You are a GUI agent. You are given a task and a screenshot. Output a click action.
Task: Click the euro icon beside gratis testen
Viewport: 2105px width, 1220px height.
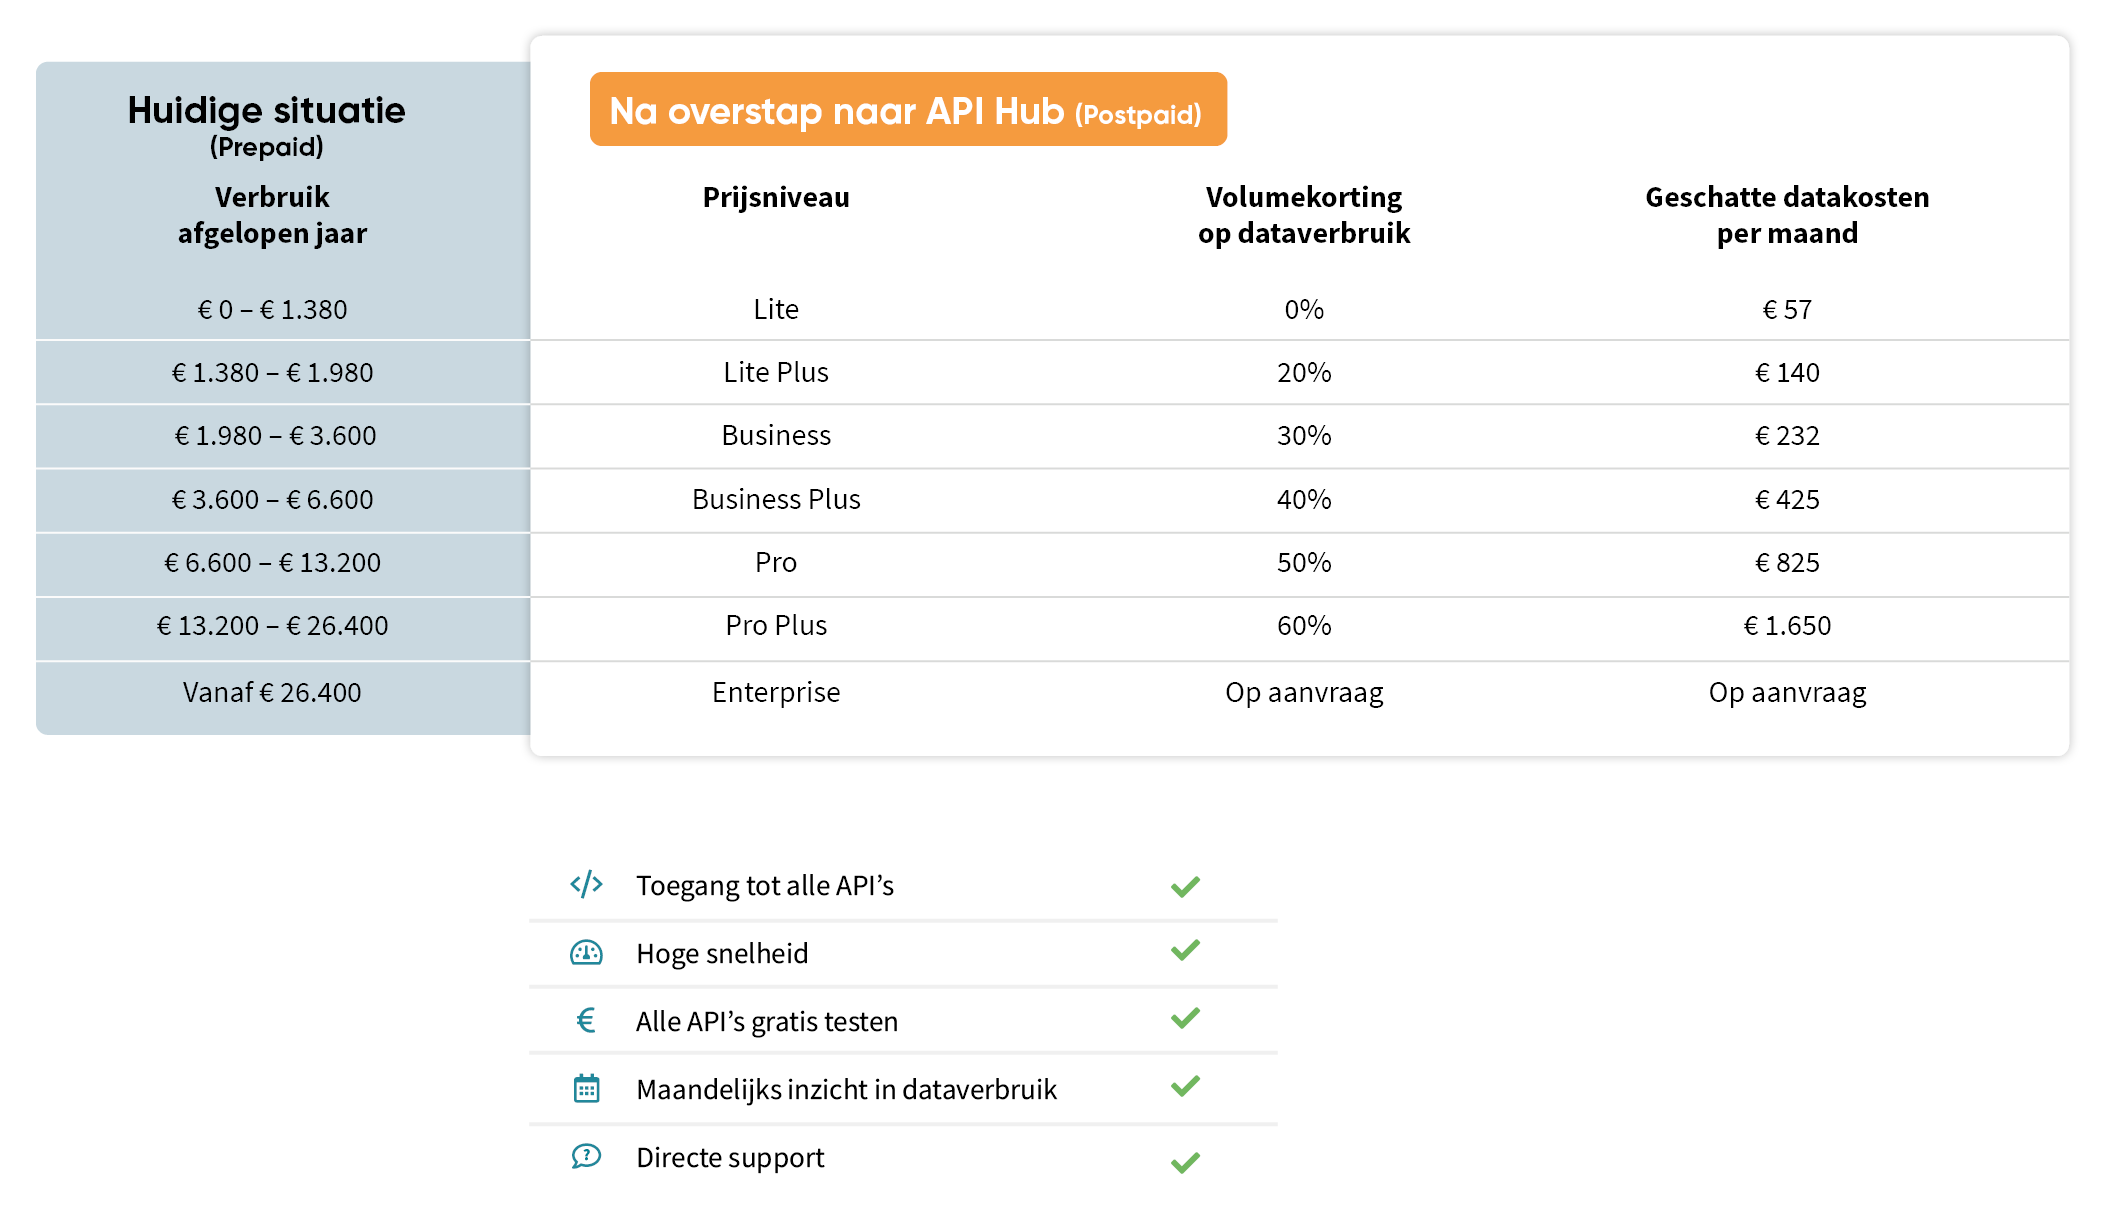[586, 1020]
